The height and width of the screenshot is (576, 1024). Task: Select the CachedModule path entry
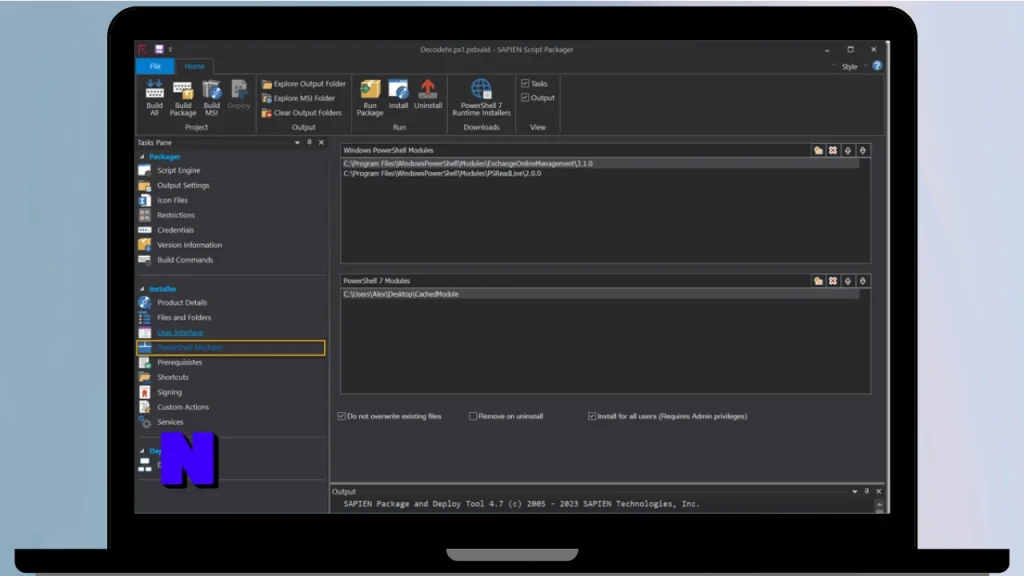[x=600, y=295]
